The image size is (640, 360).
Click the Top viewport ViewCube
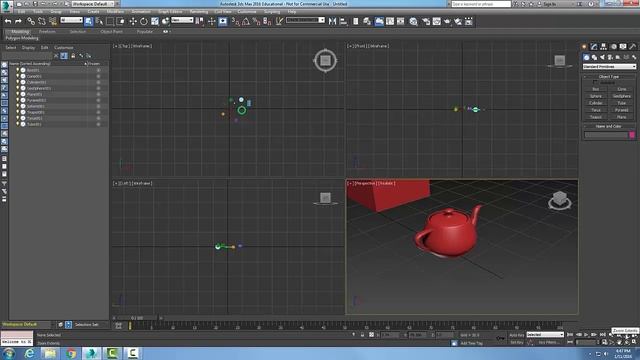(325, 61)
